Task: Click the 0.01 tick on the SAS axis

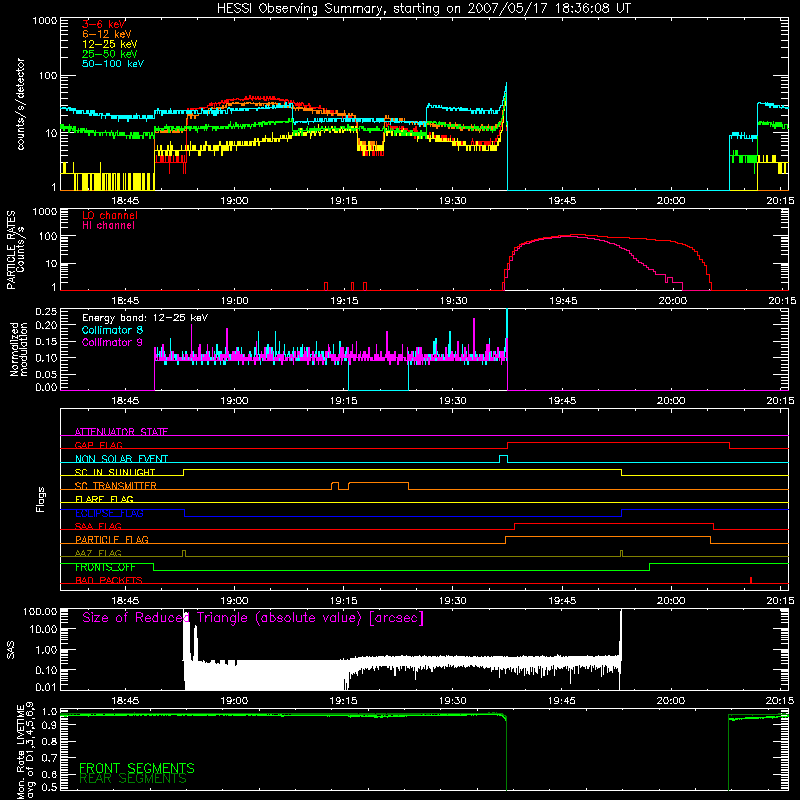Action: click(46, 687)
